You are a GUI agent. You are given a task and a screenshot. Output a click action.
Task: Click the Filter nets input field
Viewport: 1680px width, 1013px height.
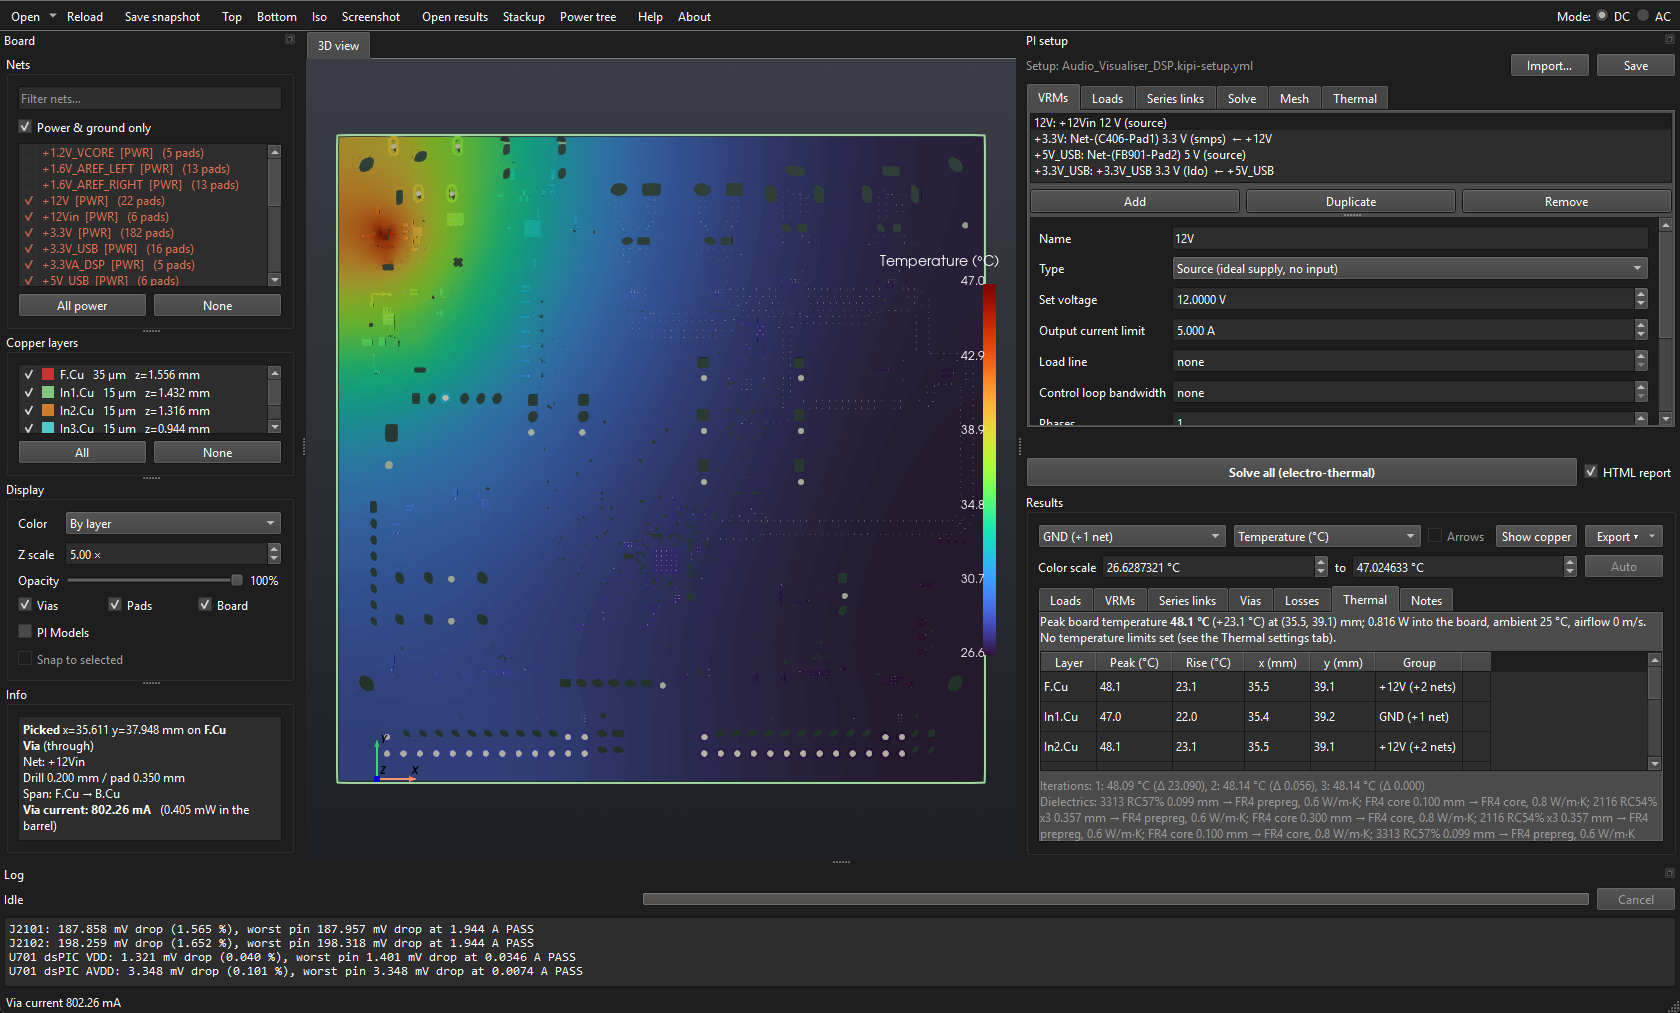[x=150, y=98]
